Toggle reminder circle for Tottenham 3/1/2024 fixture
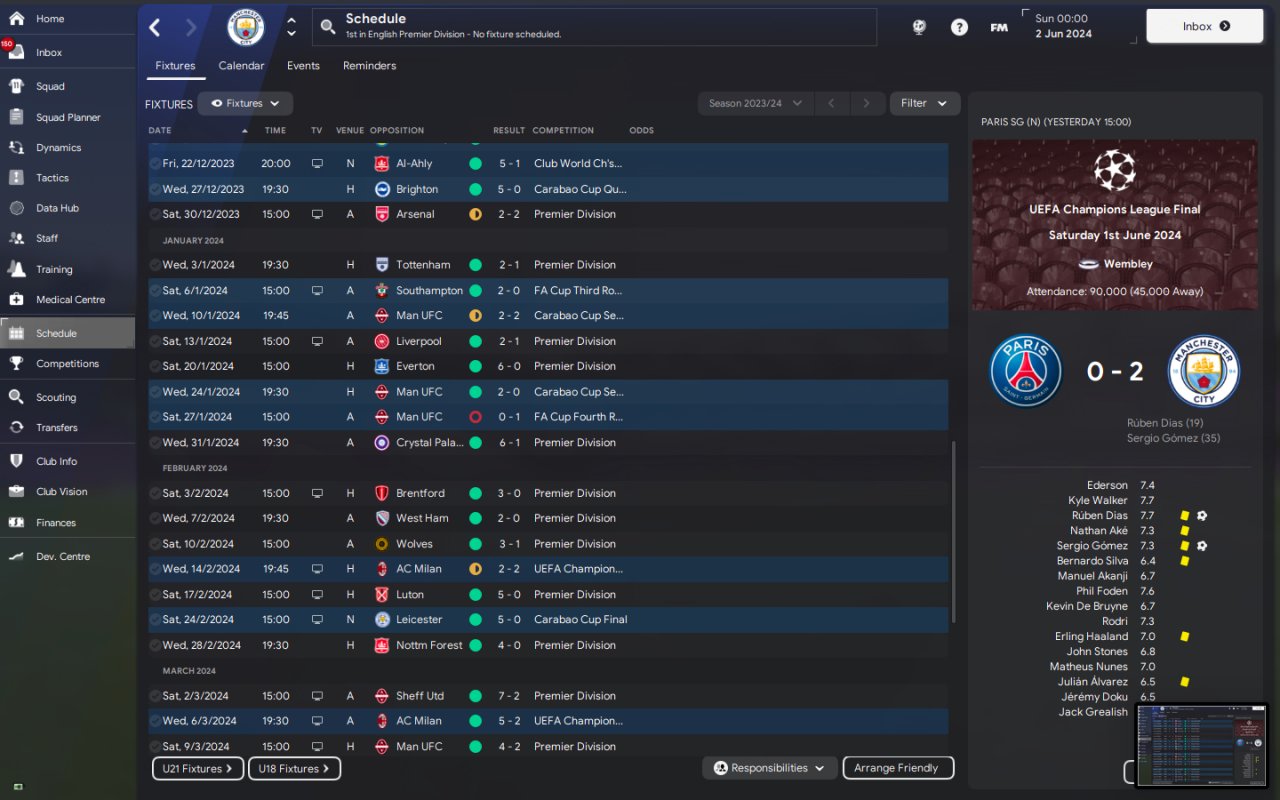 click(155, 265)
